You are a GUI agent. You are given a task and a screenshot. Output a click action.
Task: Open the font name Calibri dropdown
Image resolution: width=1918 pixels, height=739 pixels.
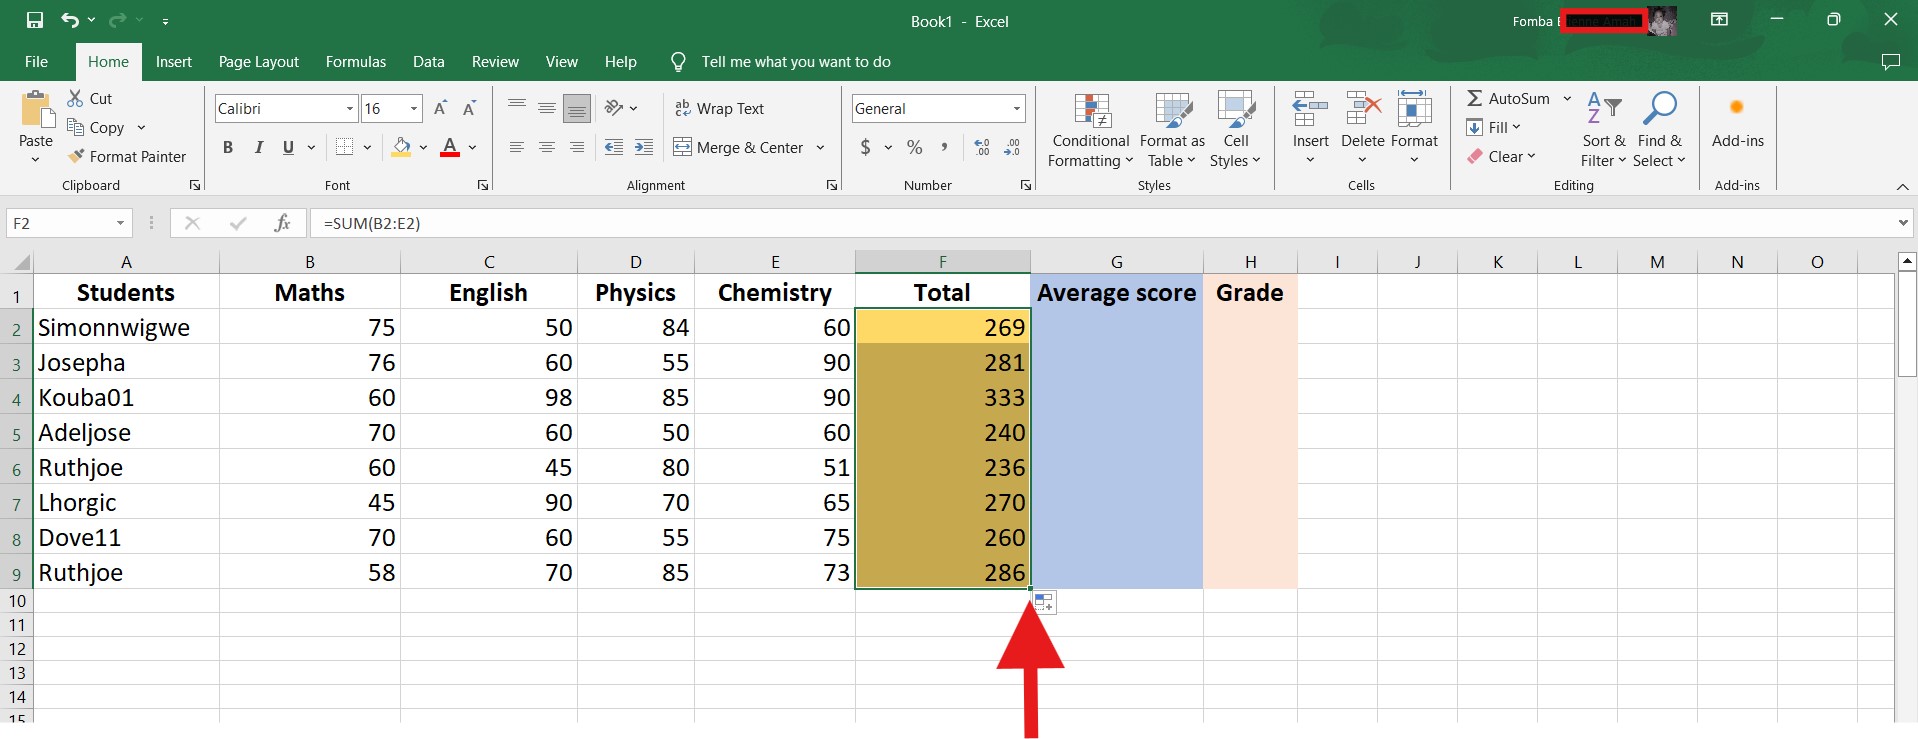[350, 109]
